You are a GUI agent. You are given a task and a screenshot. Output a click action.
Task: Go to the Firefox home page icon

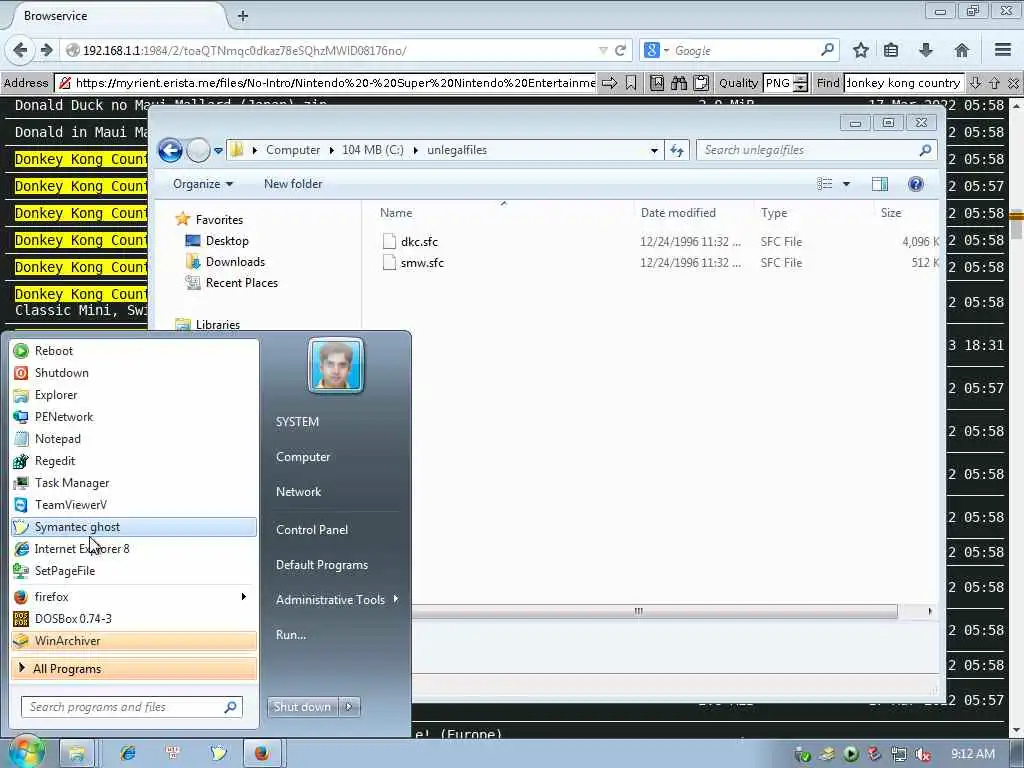961,50
